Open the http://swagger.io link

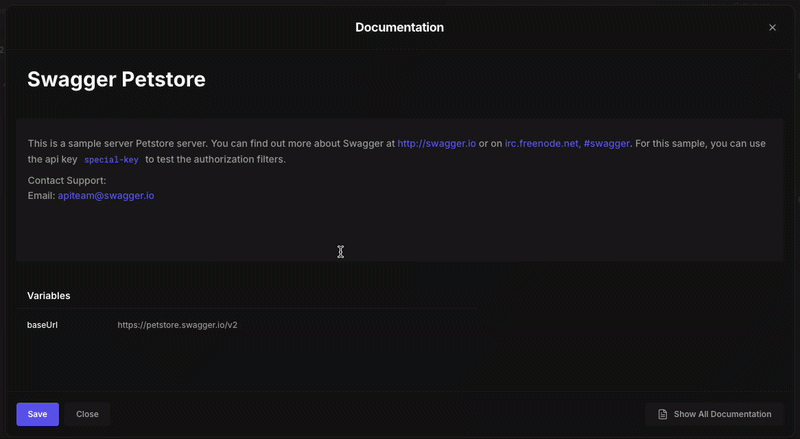click(x=437, y=143)
